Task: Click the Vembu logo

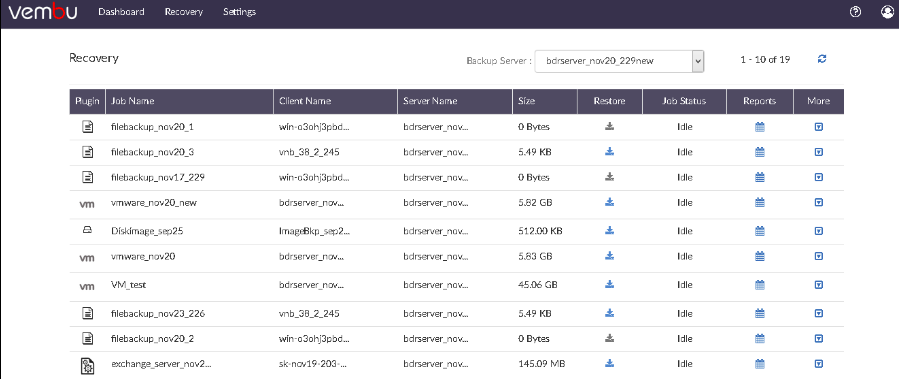Action: pyautogui.click(x=42, y=13)
